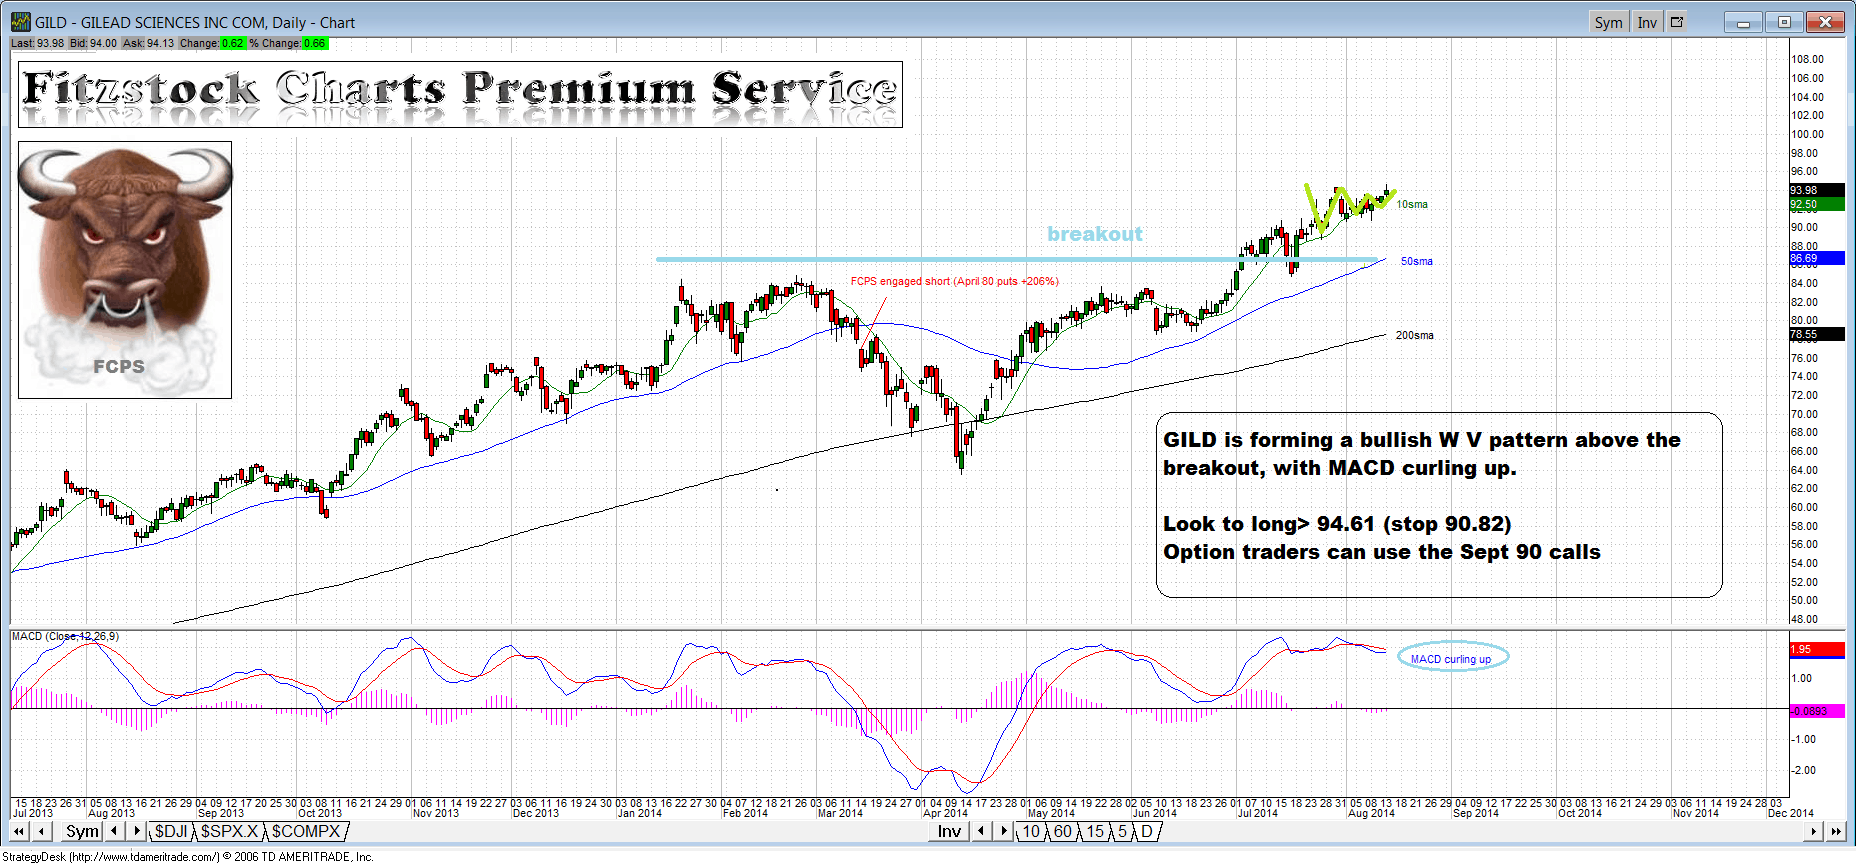Viewport: 1856px width, 863px height.
Task: Select the 60 minute interval tab
Action: [x=1062, y=831]
